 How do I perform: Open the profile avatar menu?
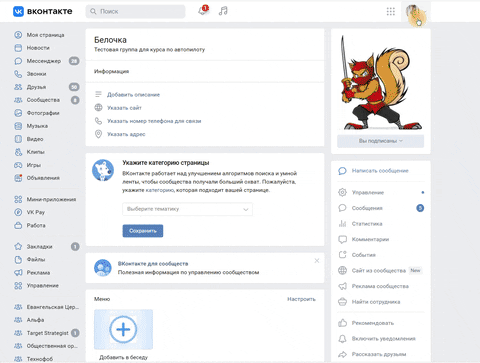click(x=416, y=12)
